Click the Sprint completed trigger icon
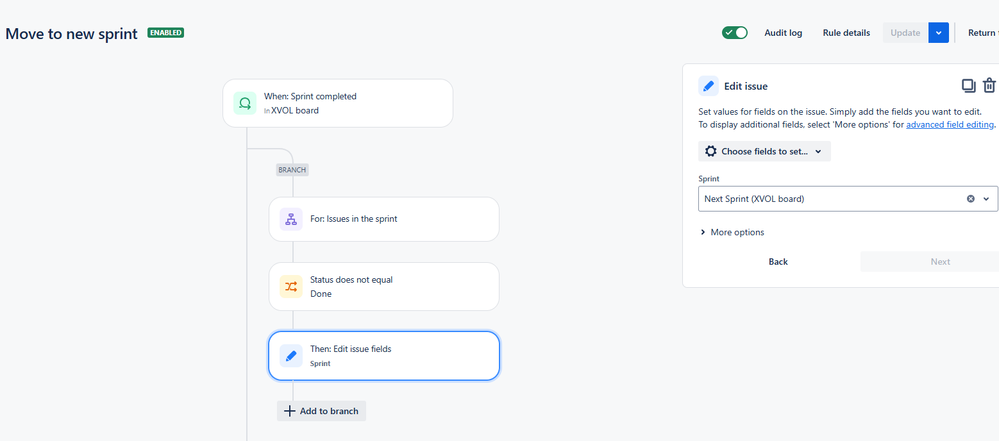The height and width of the screenshot is (441, 999). click(245, 103)
